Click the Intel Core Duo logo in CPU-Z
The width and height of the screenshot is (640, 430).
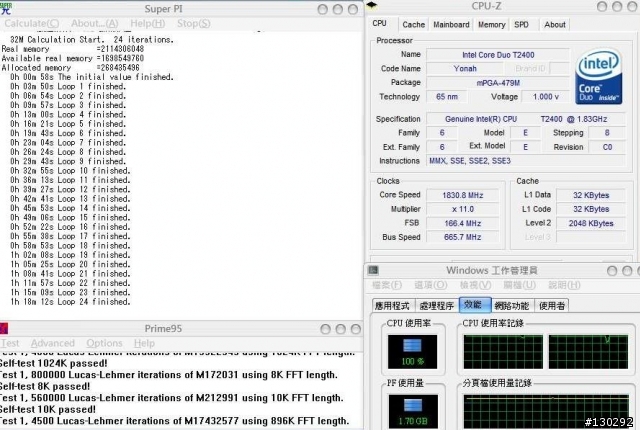pos(598,77)
